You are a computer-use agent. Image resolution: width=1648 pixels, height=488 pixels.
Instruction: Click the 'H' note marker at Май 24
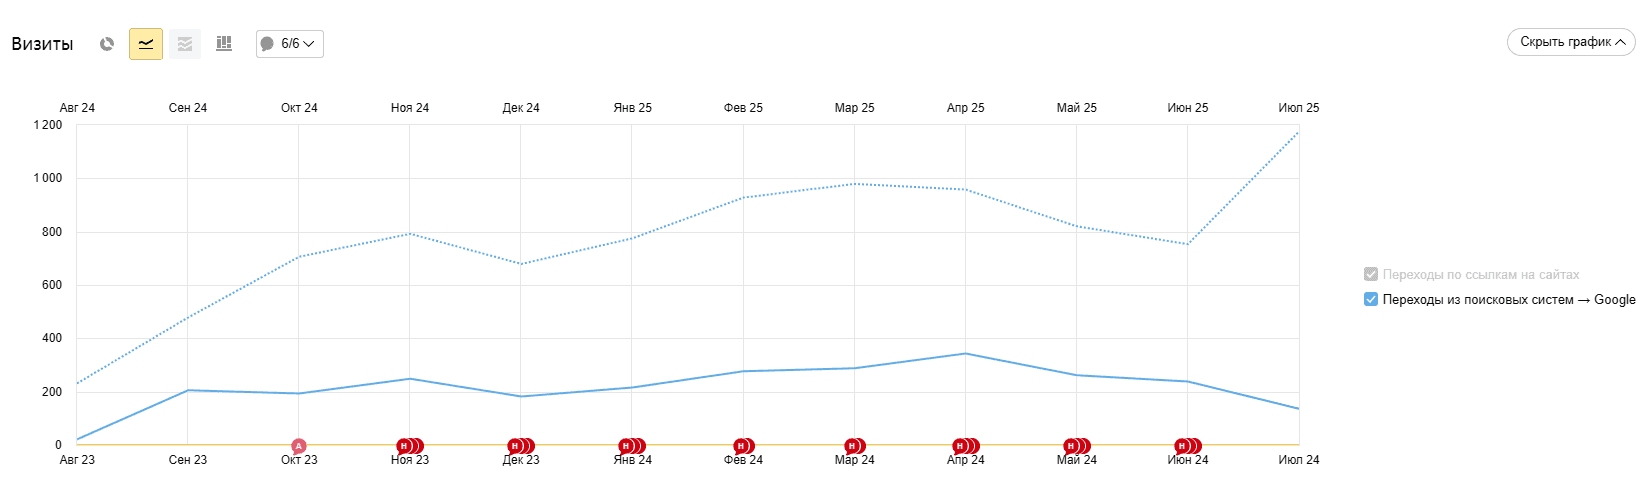tap(1071, 446)
